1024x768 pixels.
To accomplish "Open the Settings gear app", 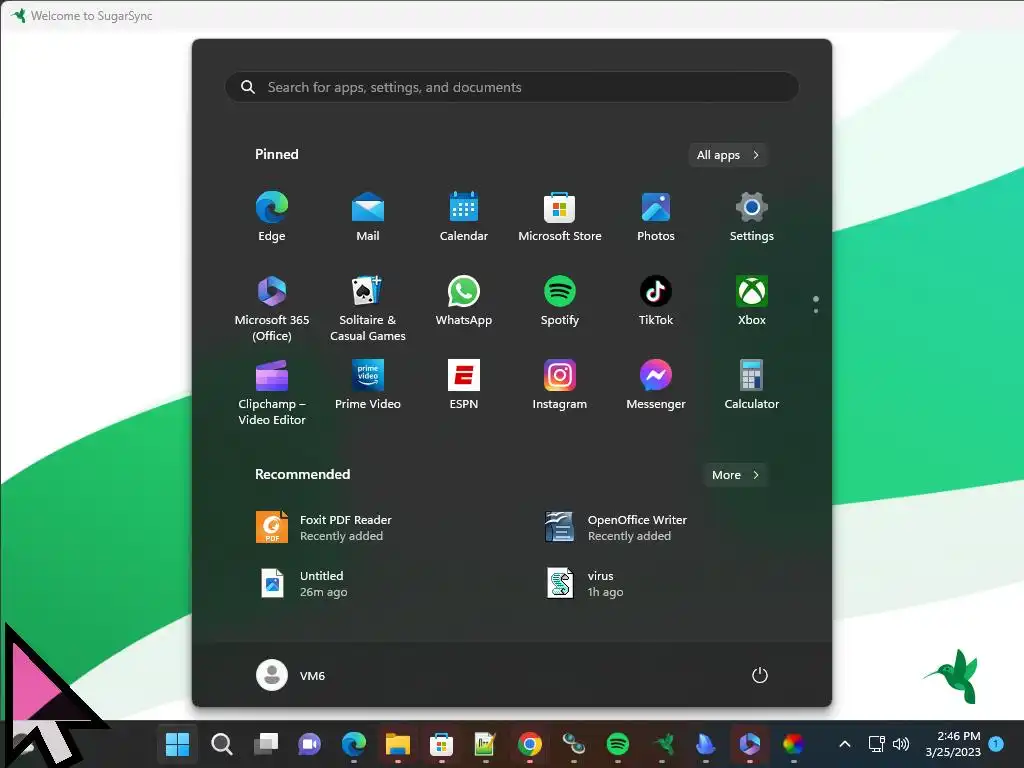I will pos(752,216).
